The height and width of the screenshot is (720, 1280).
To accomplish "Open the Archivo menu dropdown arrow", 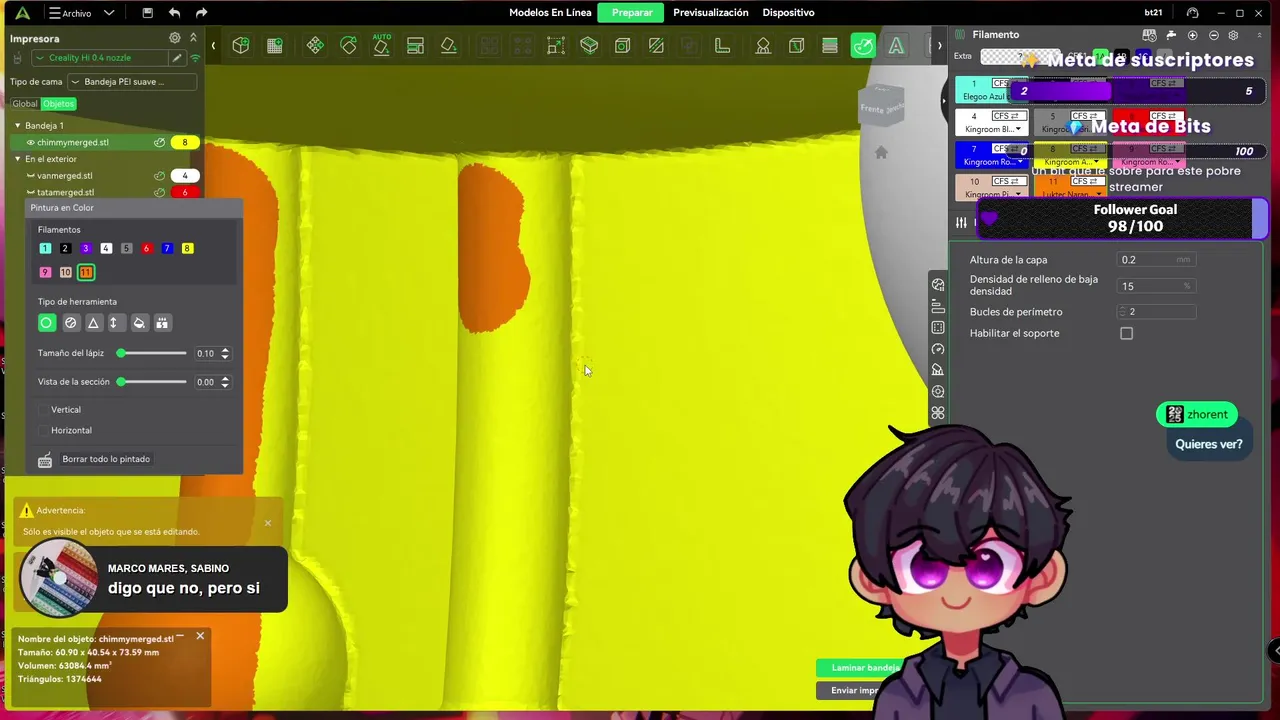I will [109, 13].
